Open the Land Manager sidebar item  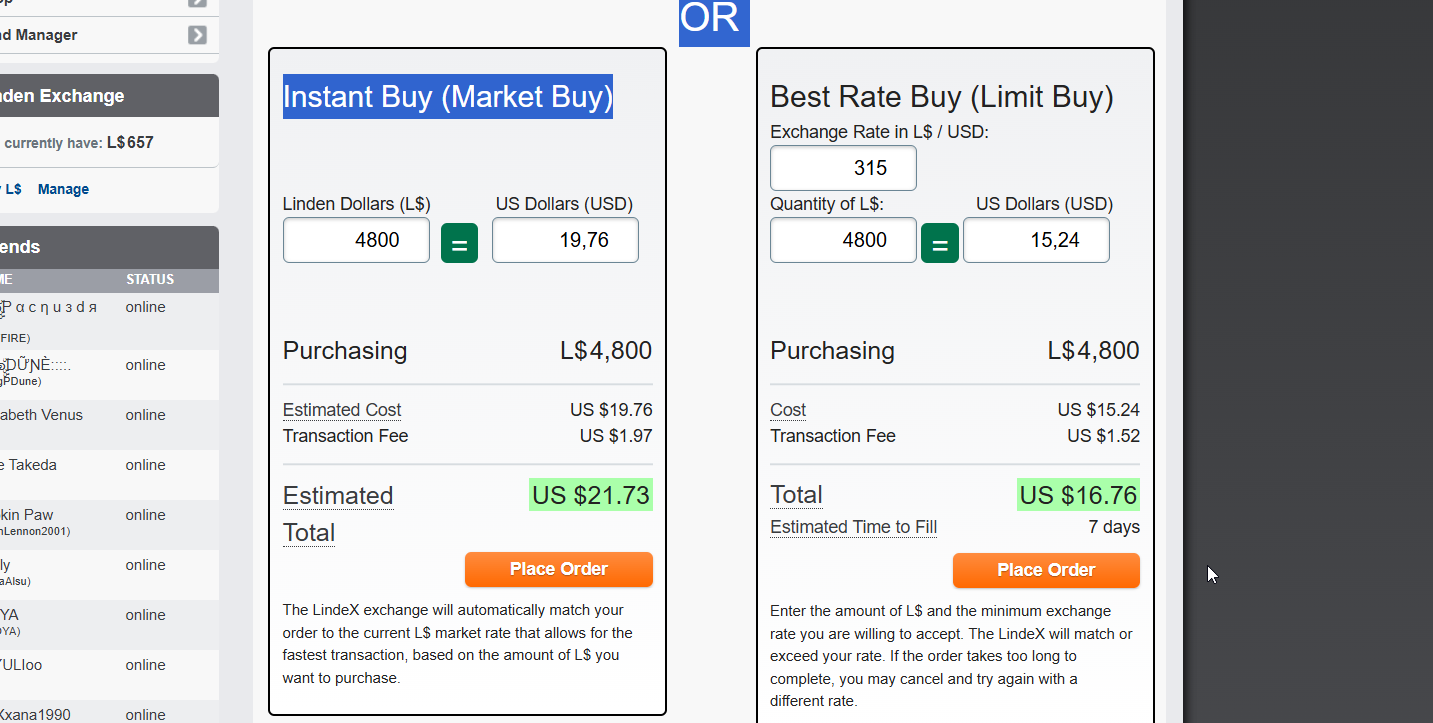(40, 35)
